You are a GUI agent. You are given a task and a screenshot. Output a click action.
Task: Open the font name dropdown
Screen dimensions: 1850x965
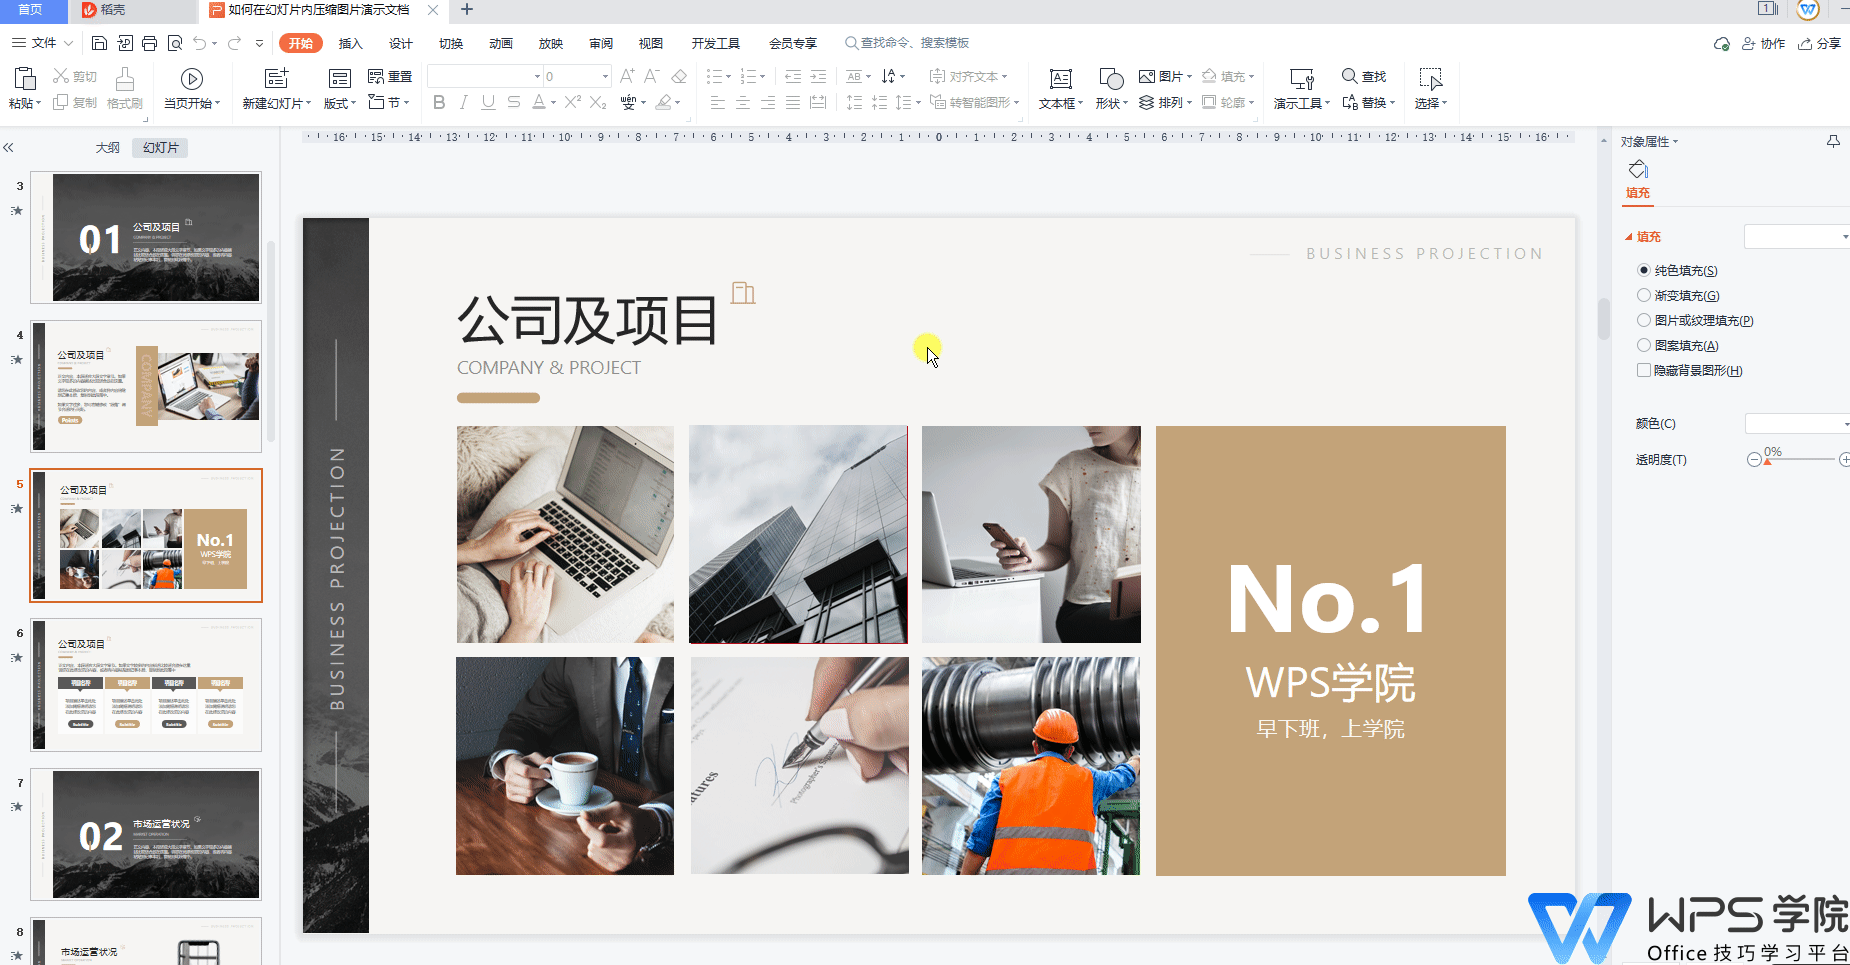[x=537, y=76]
